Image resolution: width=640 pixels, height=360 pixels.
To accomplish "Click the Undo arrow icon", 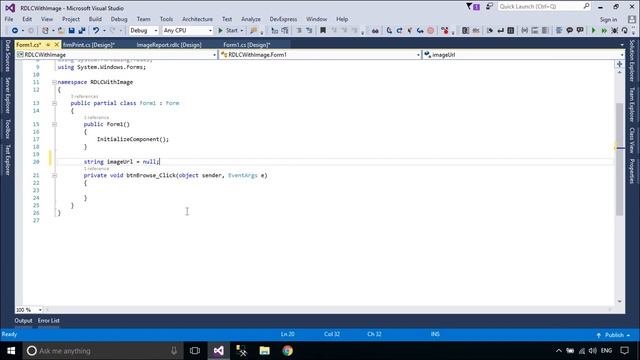I will 96,31.
